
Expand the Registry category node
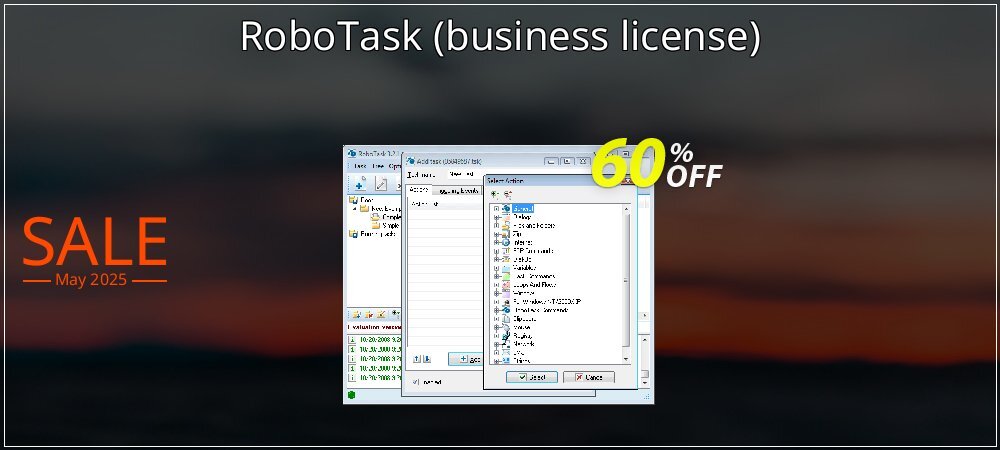496,335
